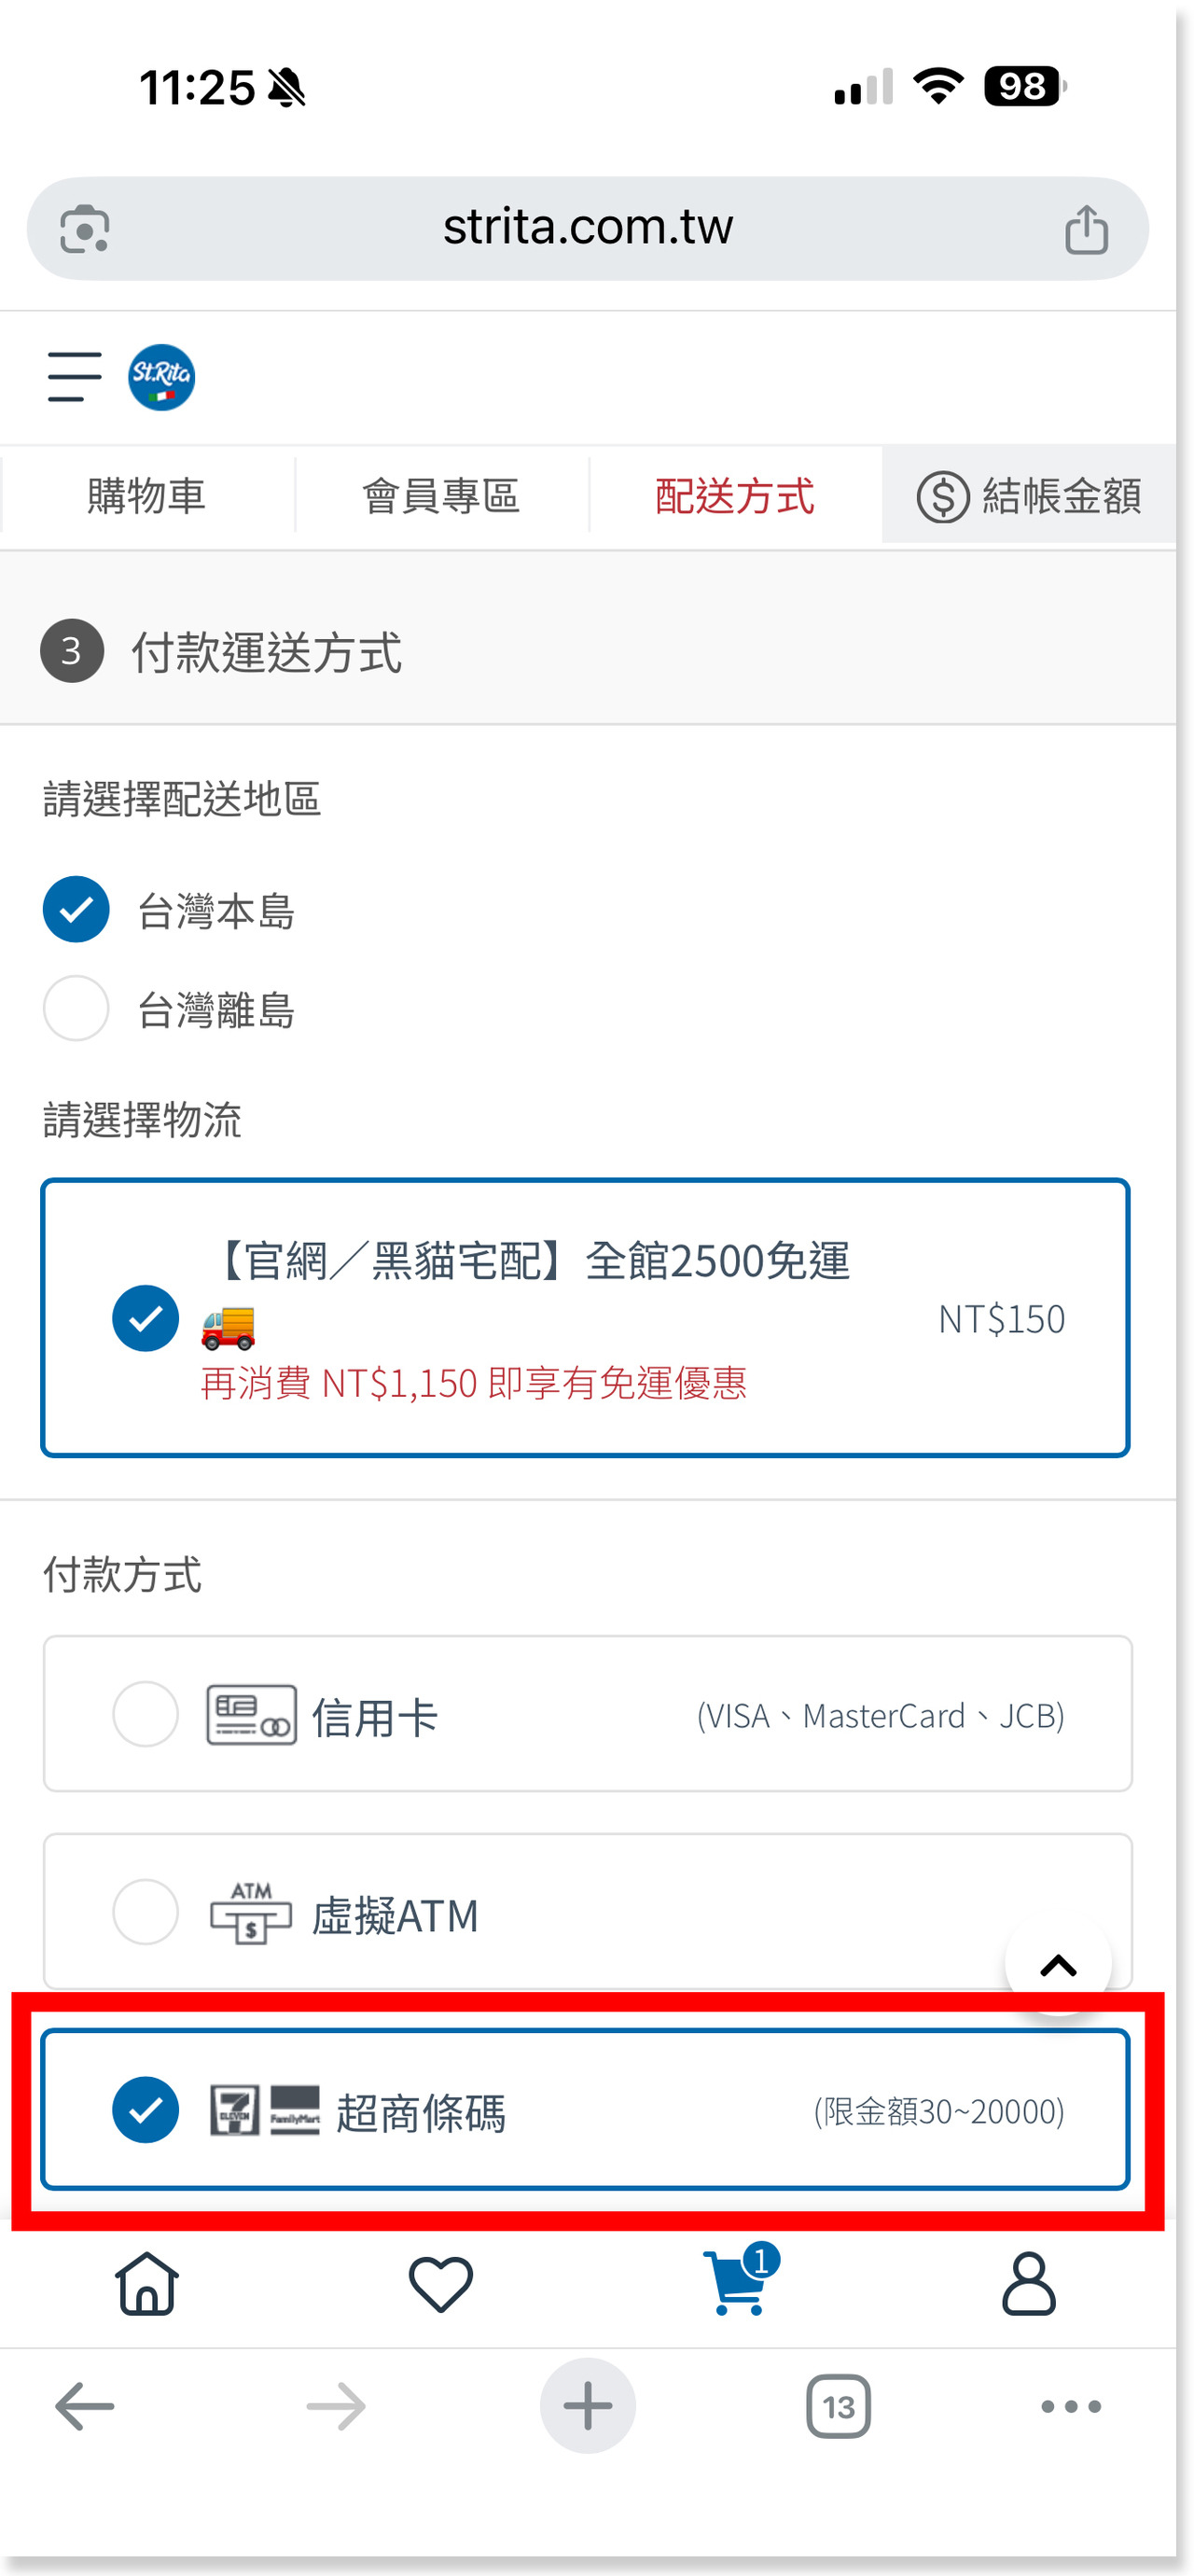1194x2576 pixels.
Task: Open the camera search icon in address bar
Action: tap(85, 230)
